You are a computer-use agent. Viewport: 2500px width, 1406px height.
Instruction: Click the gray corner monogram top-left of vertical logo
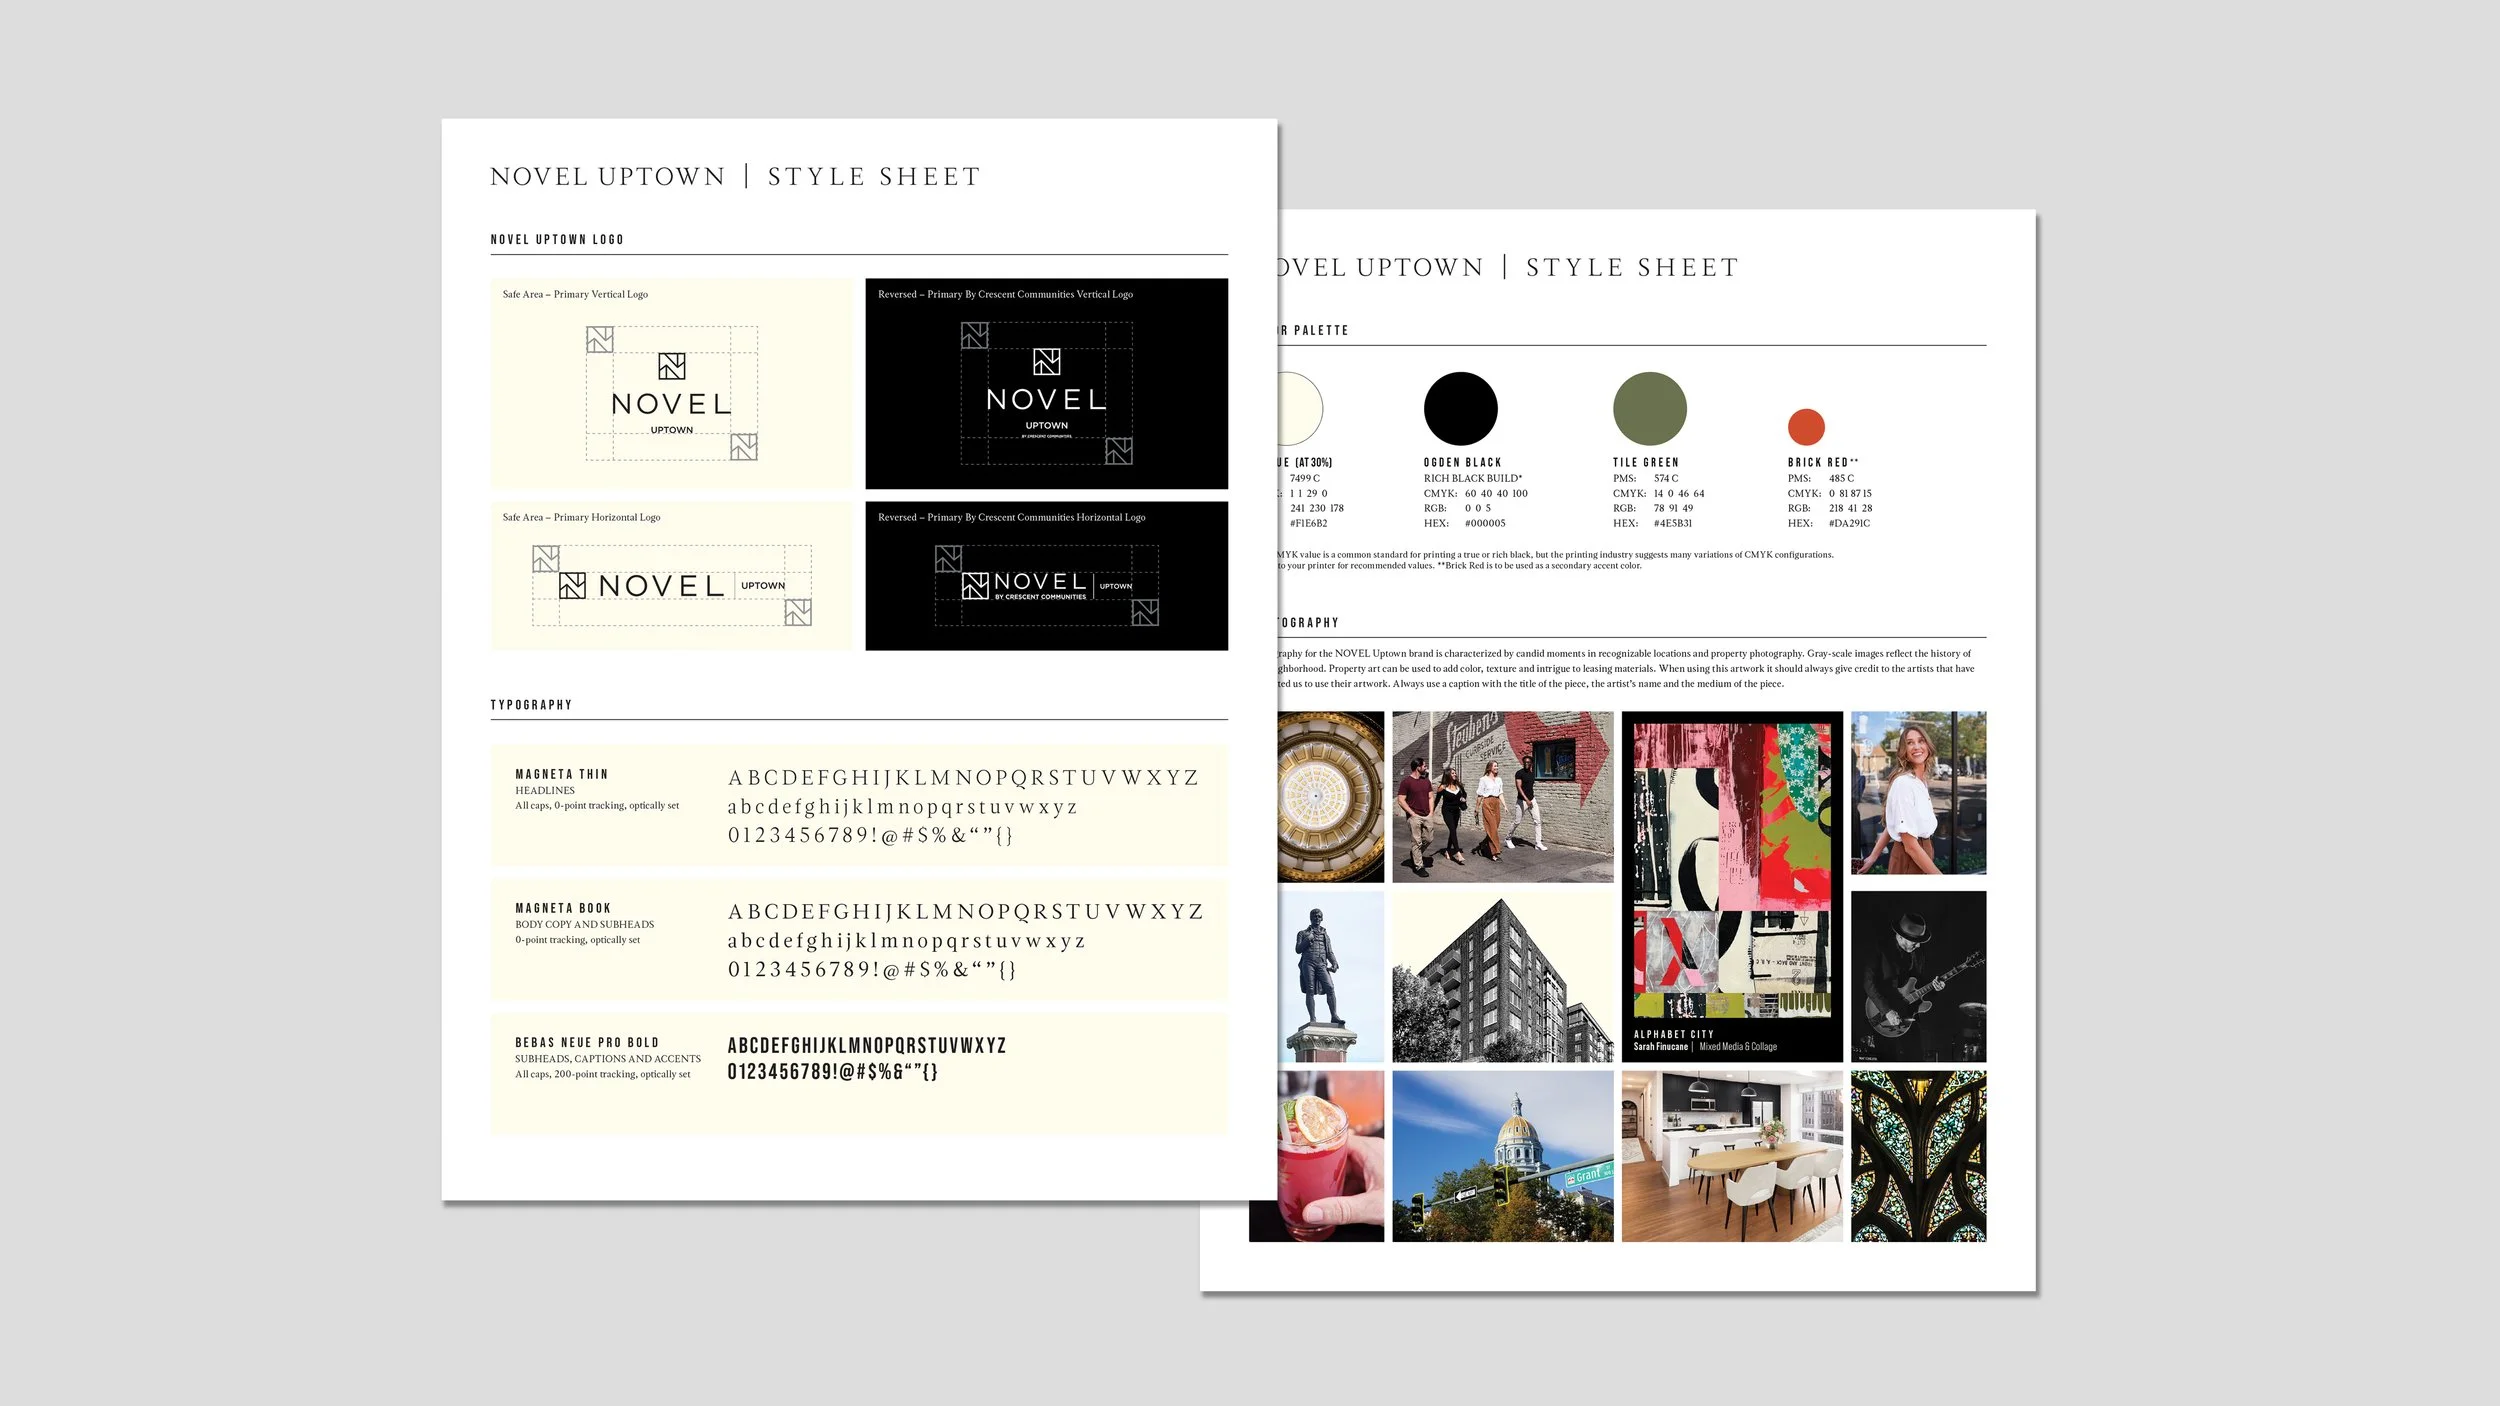600,340
